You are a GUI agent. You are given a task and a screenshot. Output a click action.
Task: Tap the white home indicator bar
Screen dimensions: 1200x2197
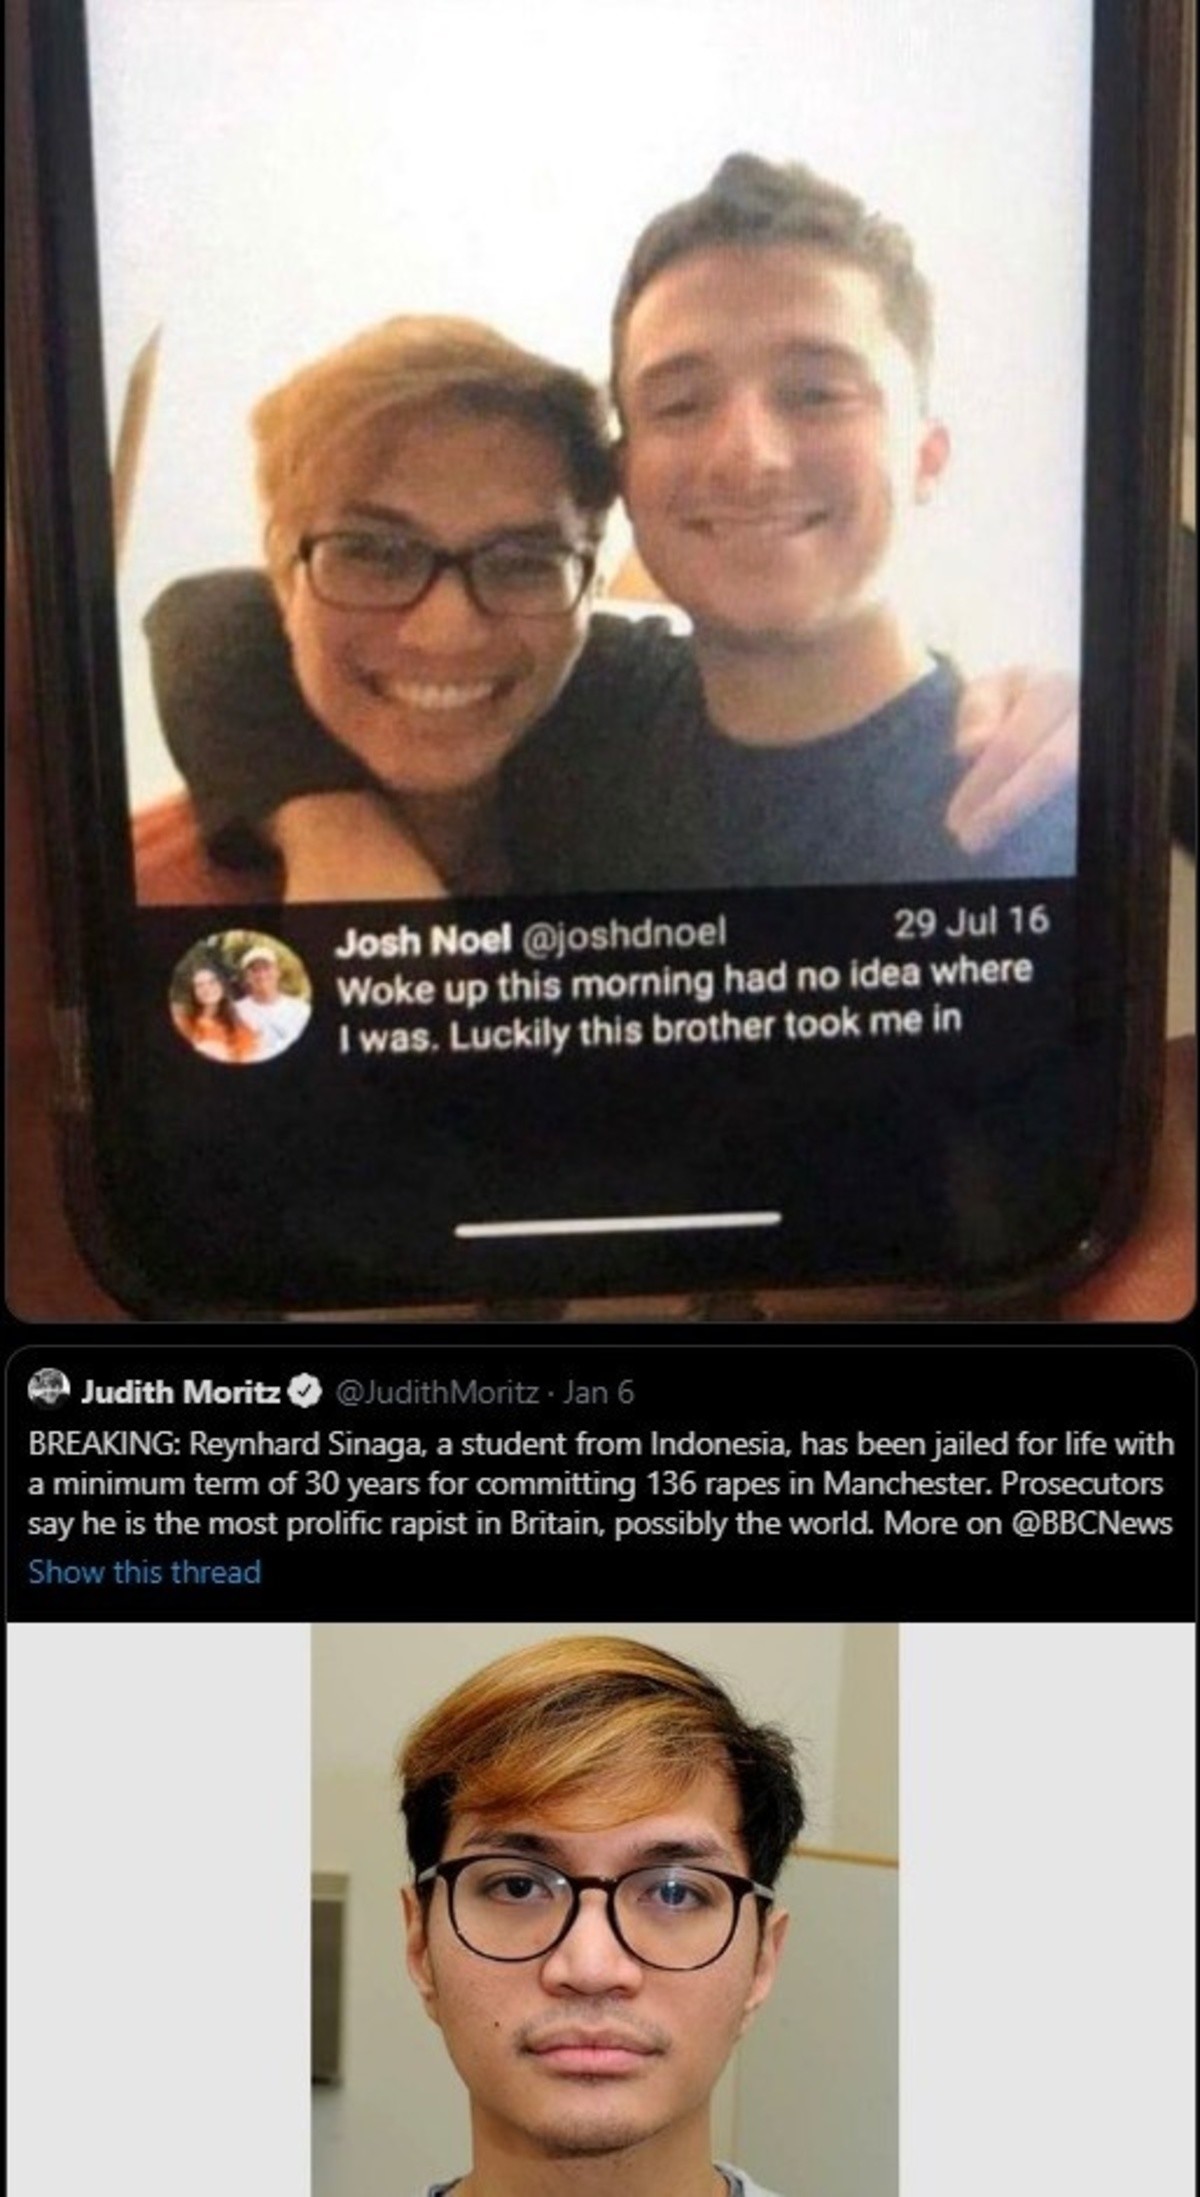619,1223
